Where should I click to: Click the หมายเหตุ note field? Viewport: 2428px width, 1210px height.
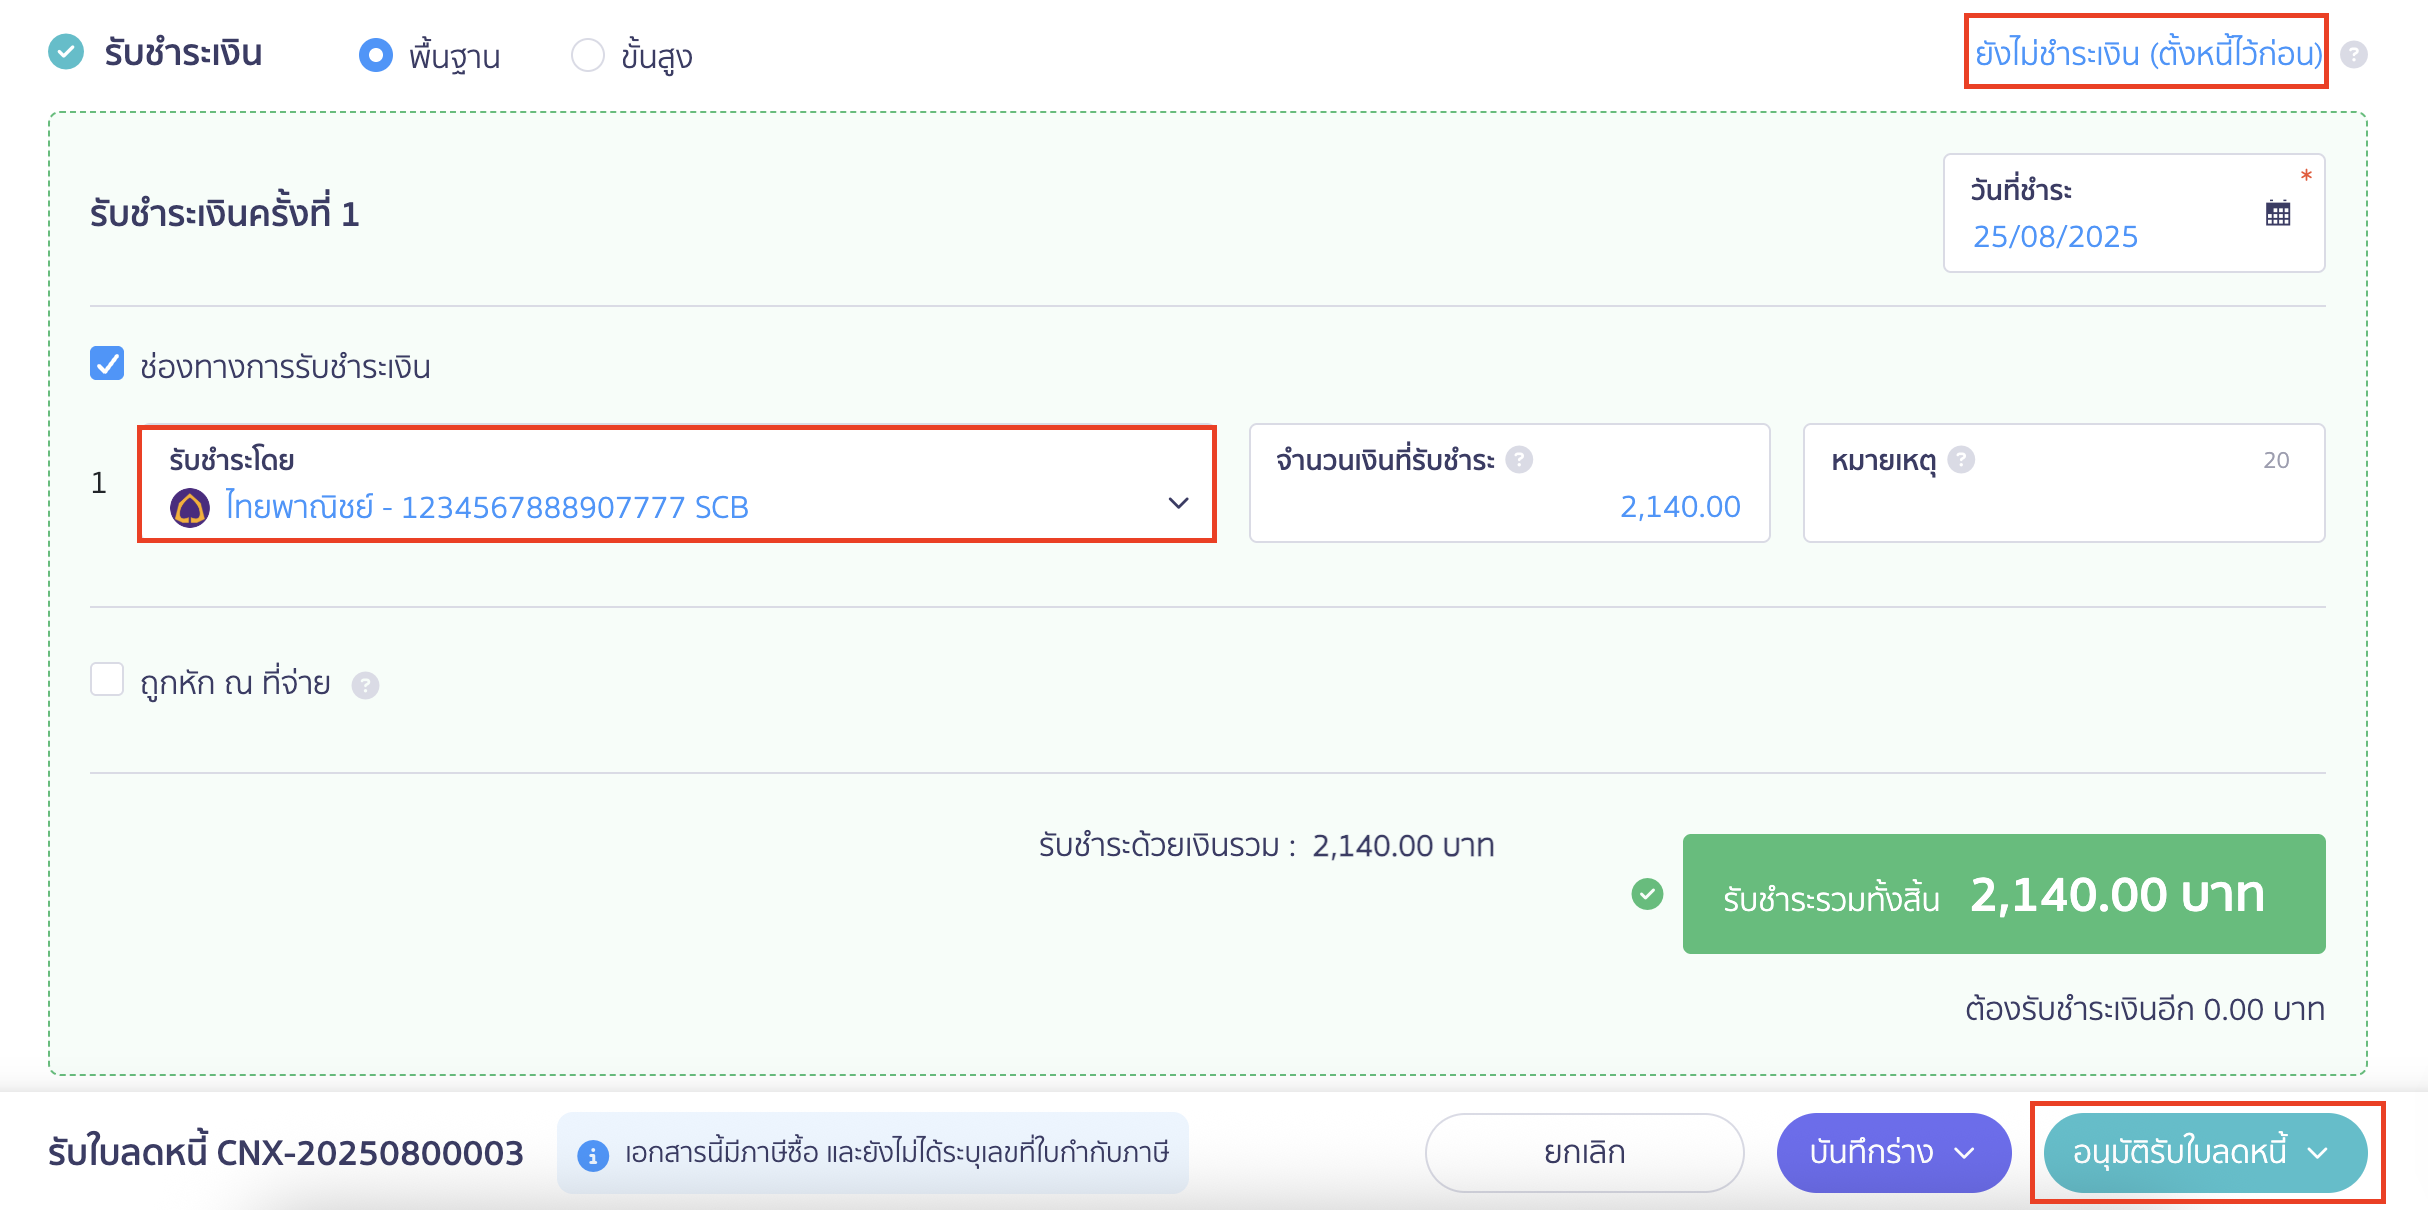pos(2064,484)
